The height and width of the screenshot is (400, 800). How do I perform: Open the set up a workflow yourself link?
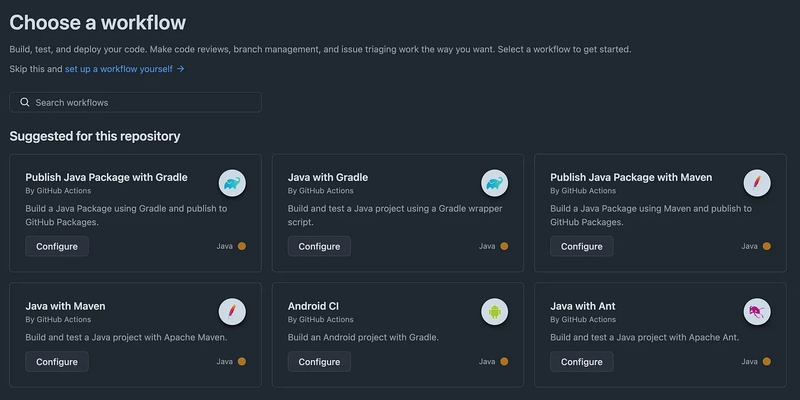click(x=119, y=68)
